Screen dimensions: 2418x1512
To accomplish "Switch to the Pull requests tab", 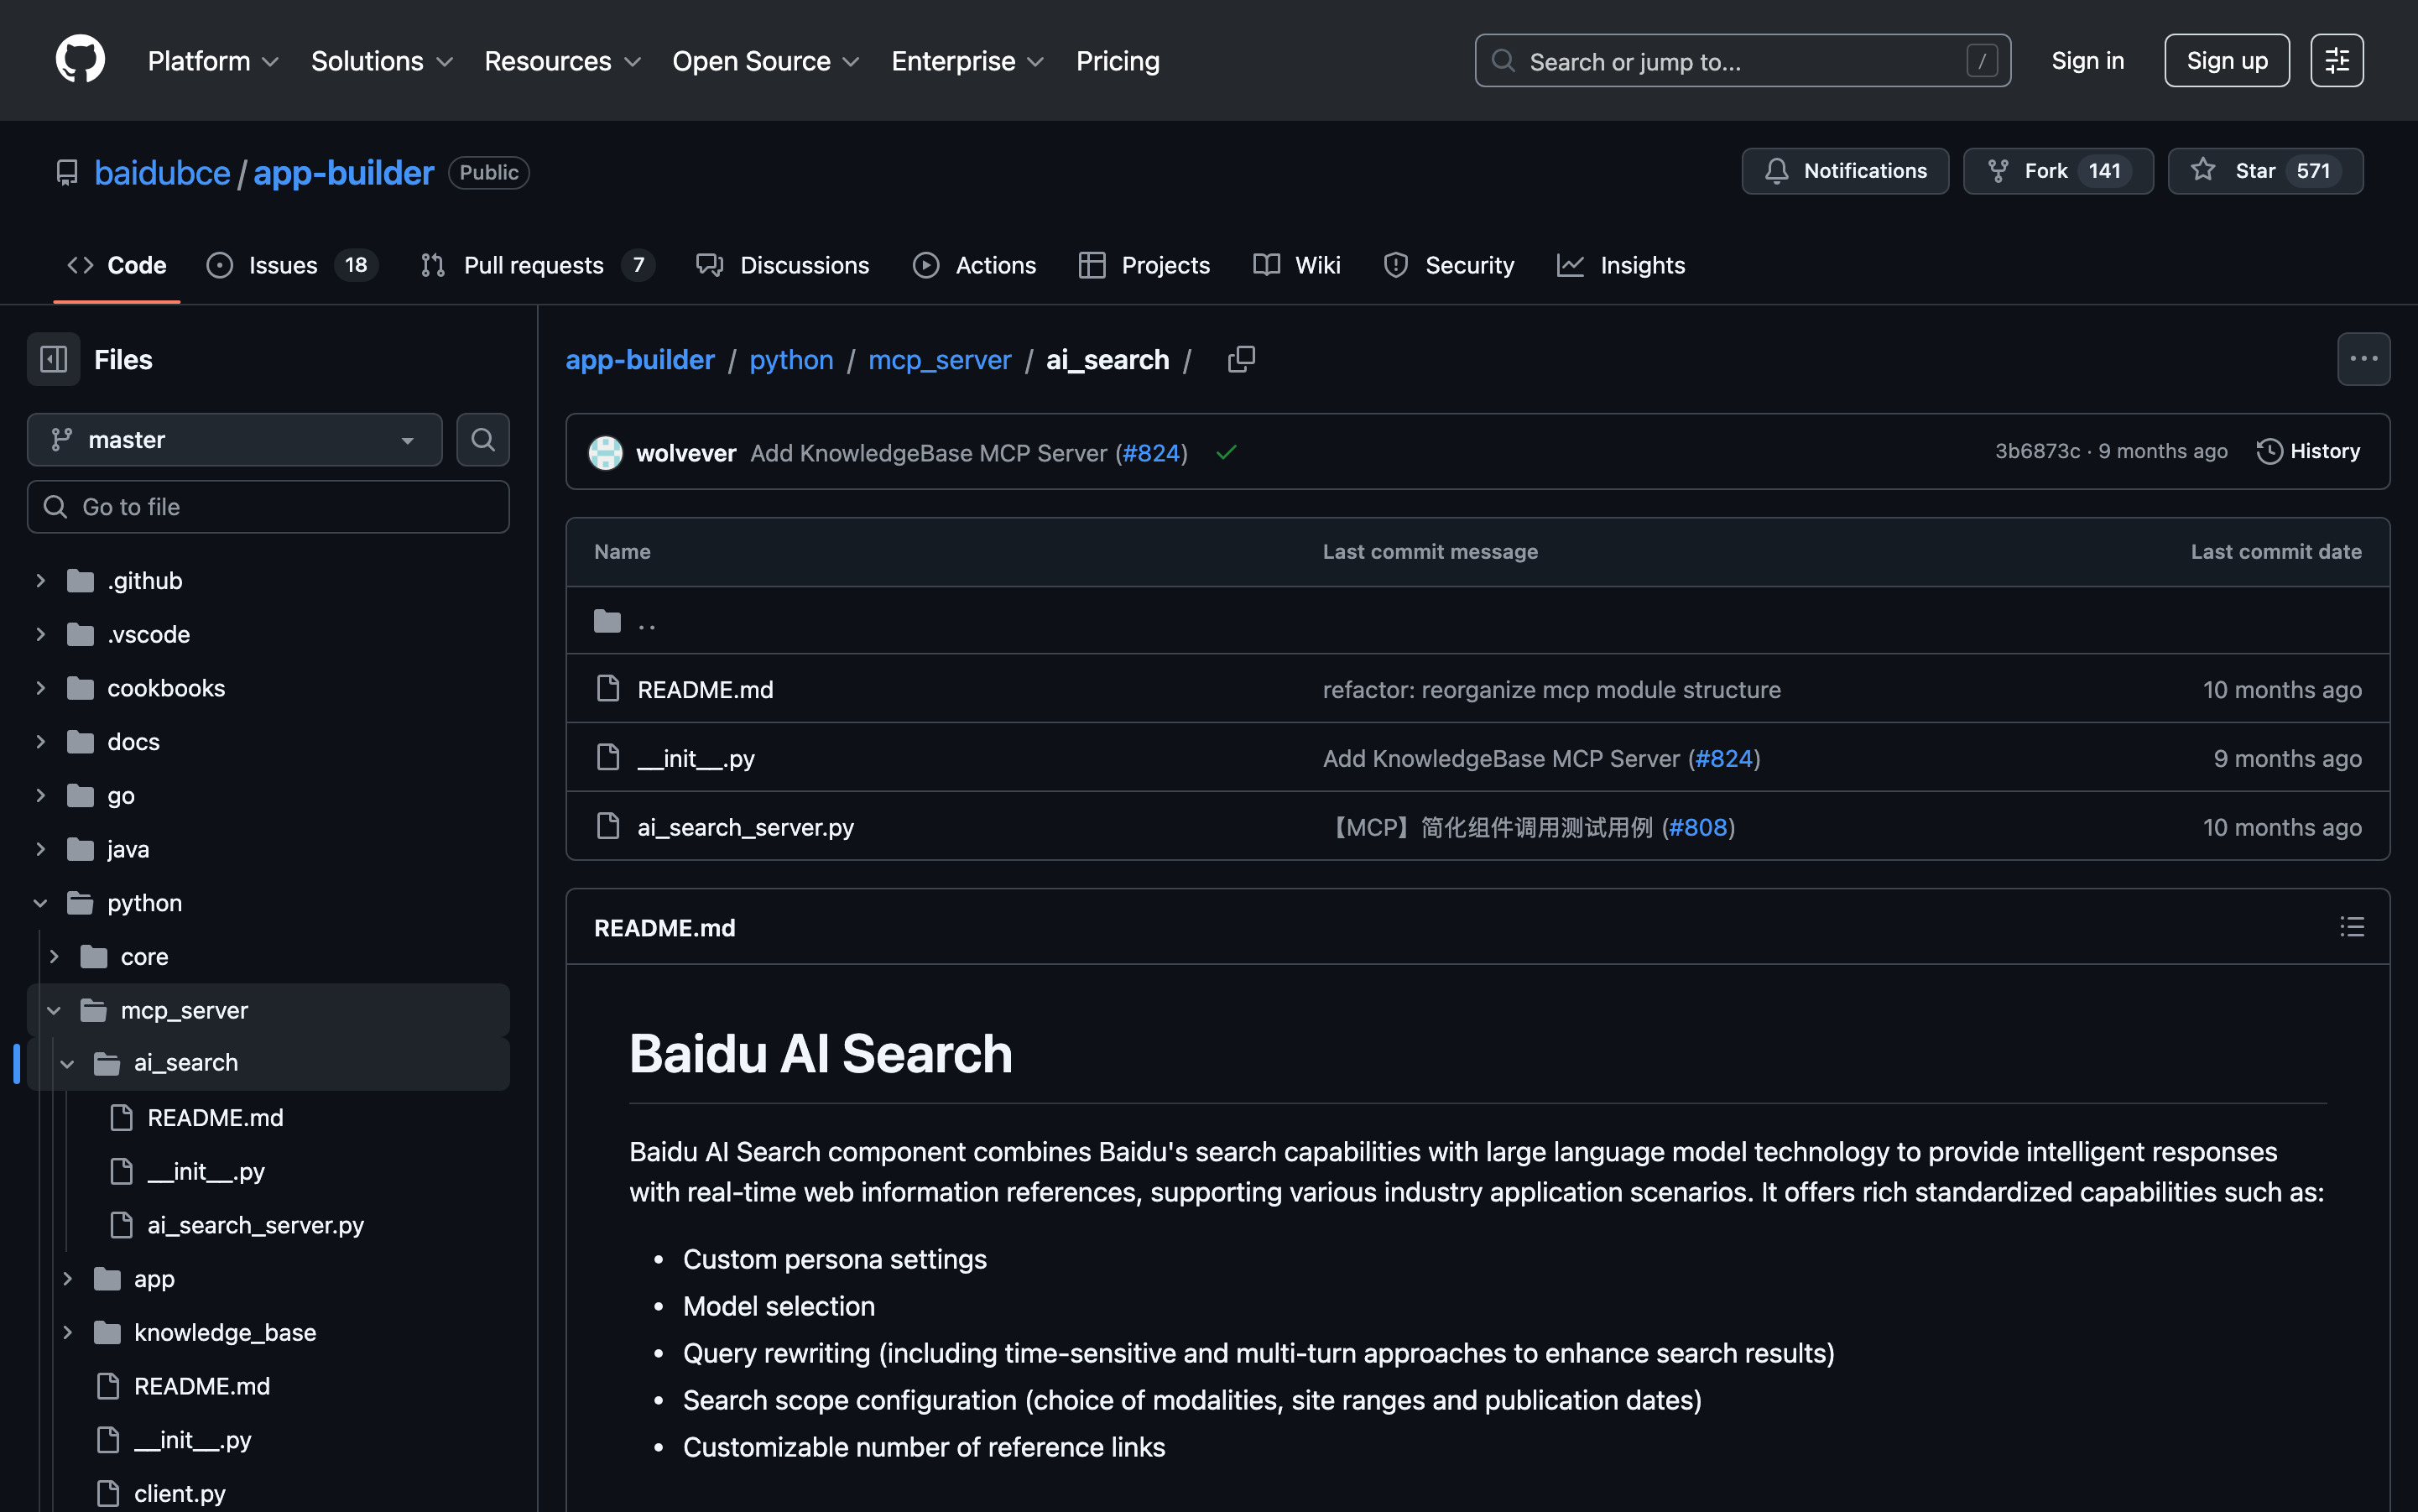I will click(533, 265).
